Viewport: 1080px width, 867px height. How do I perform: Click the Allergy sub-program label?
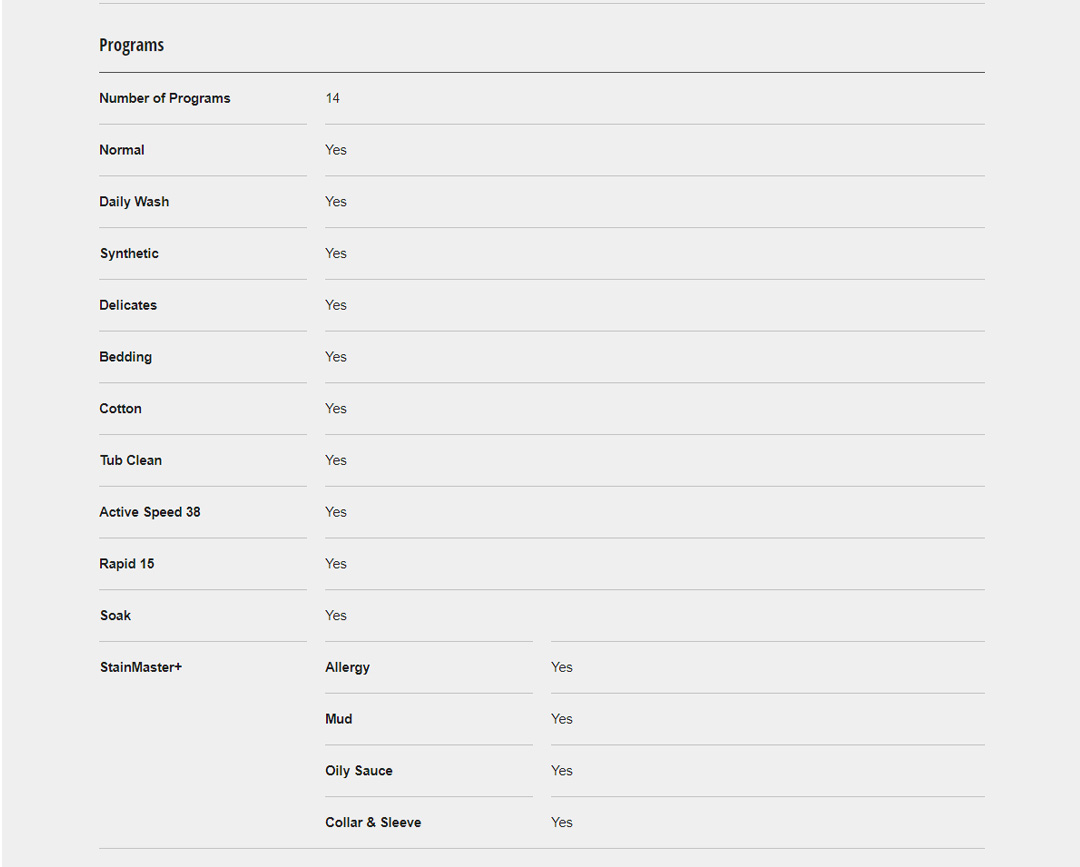point(348,667)
